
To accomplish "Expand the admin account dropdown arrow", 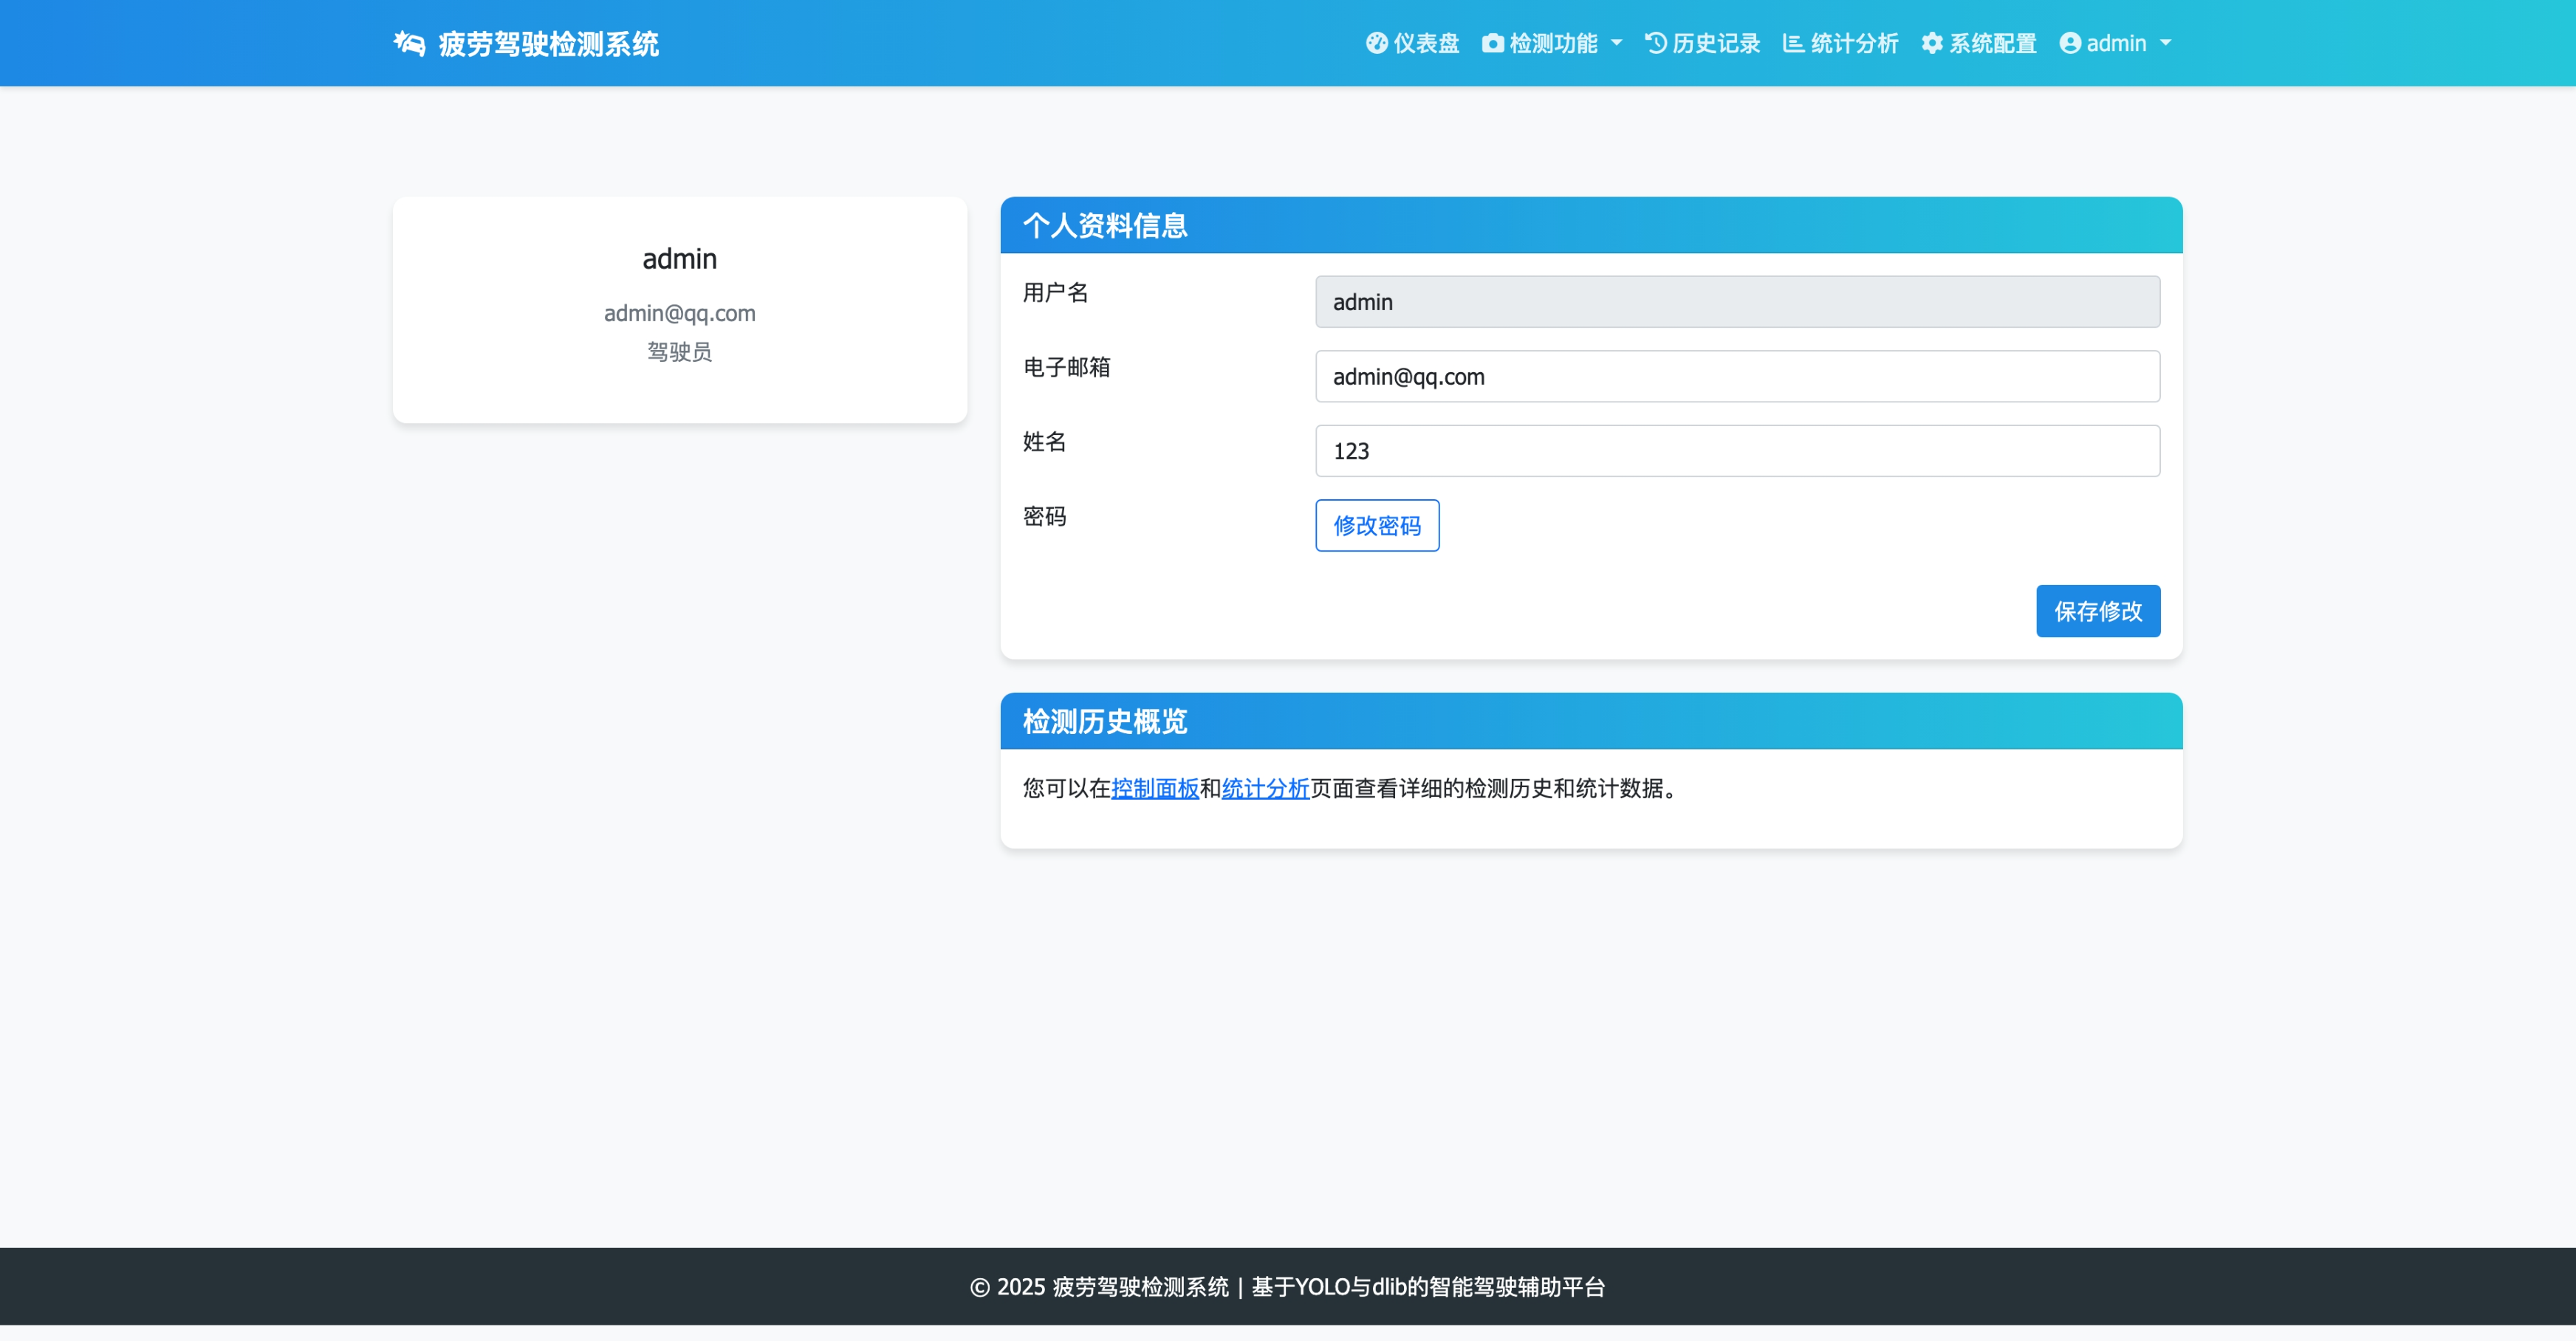I will 2166,43.
